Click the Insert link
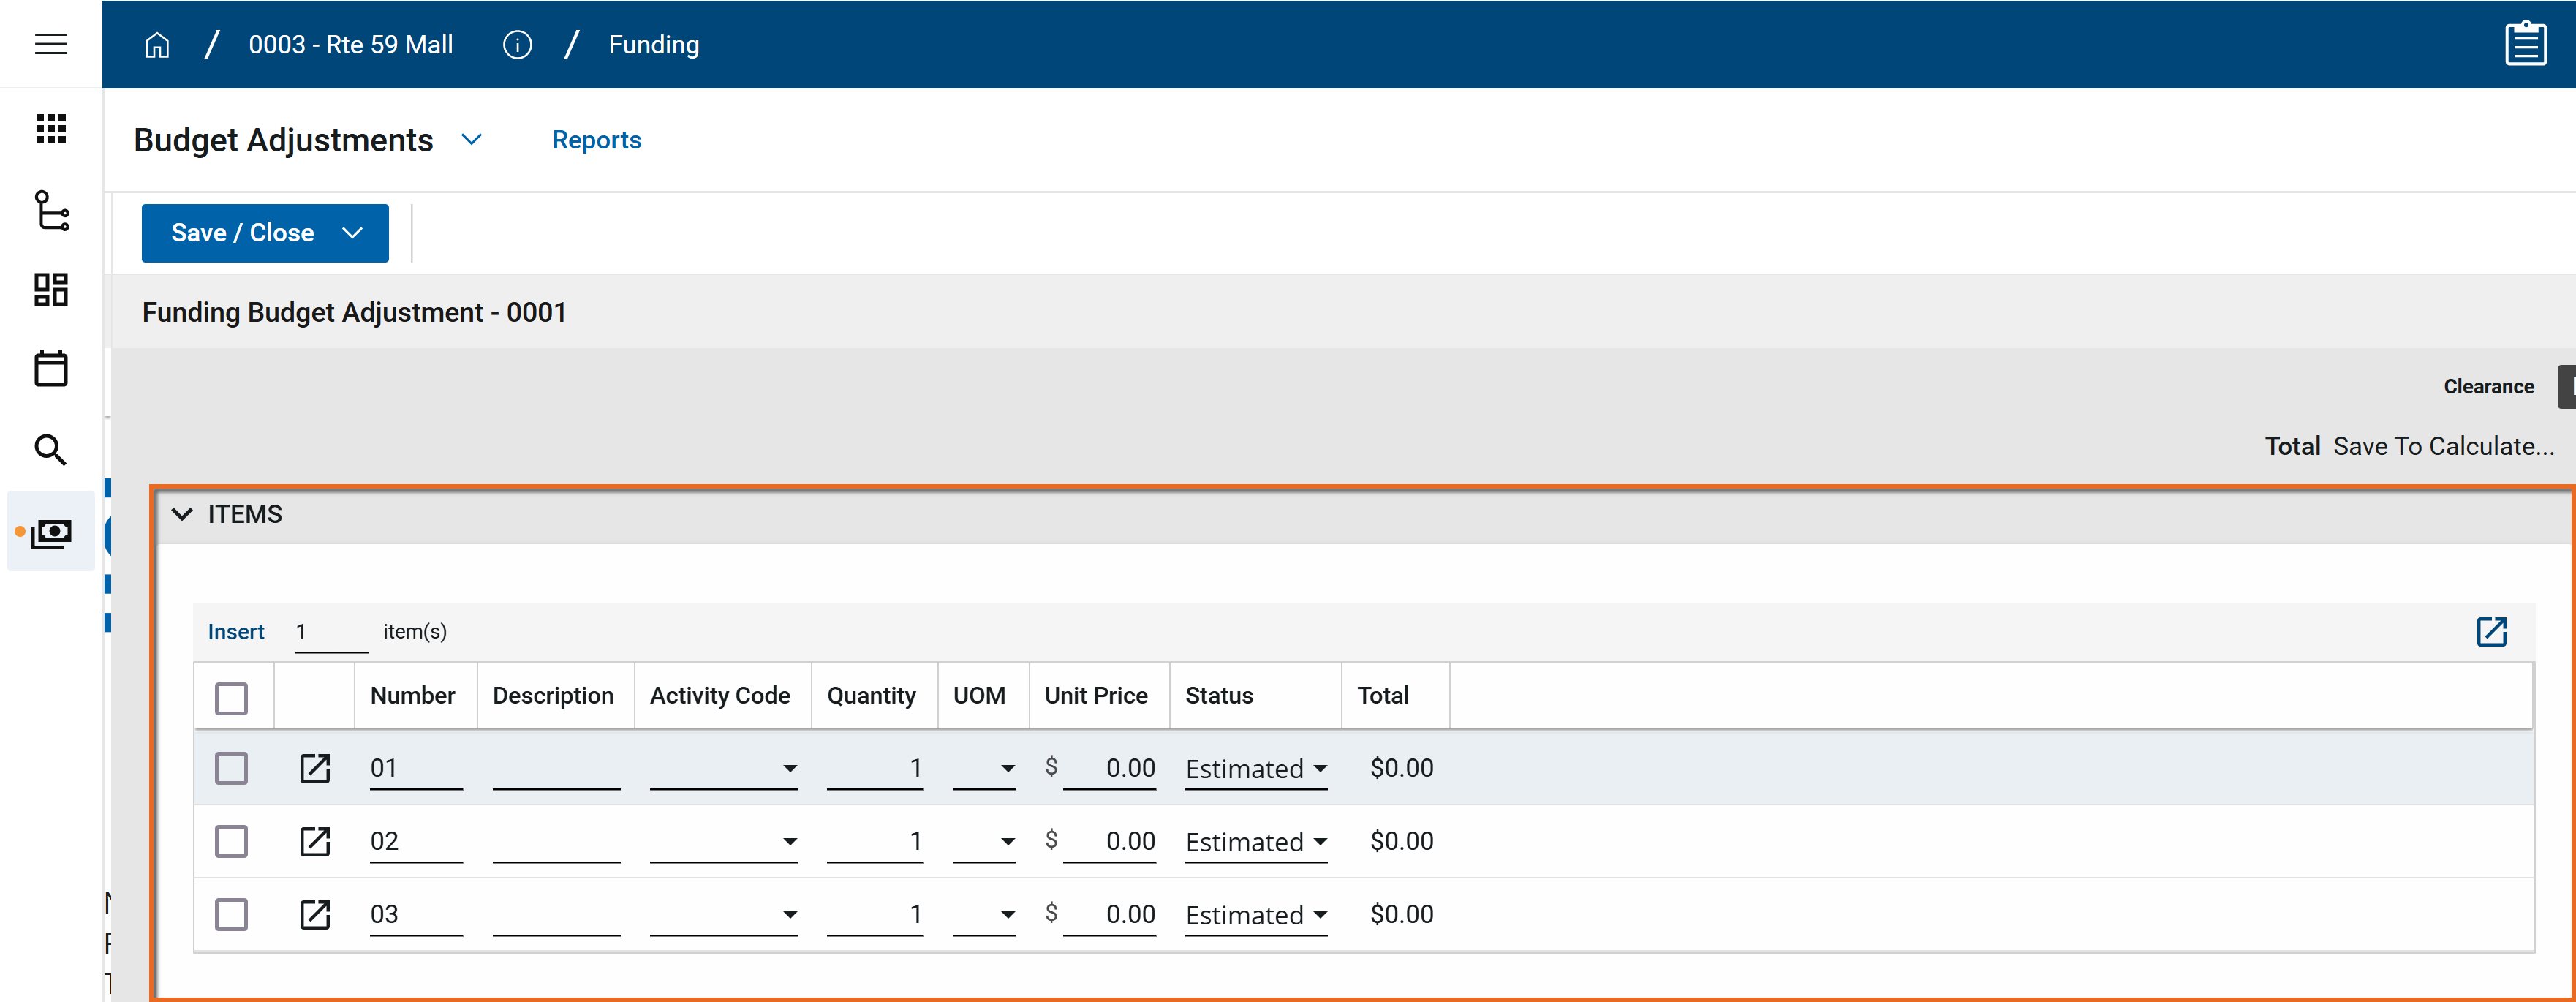 [x=236, y=632]
